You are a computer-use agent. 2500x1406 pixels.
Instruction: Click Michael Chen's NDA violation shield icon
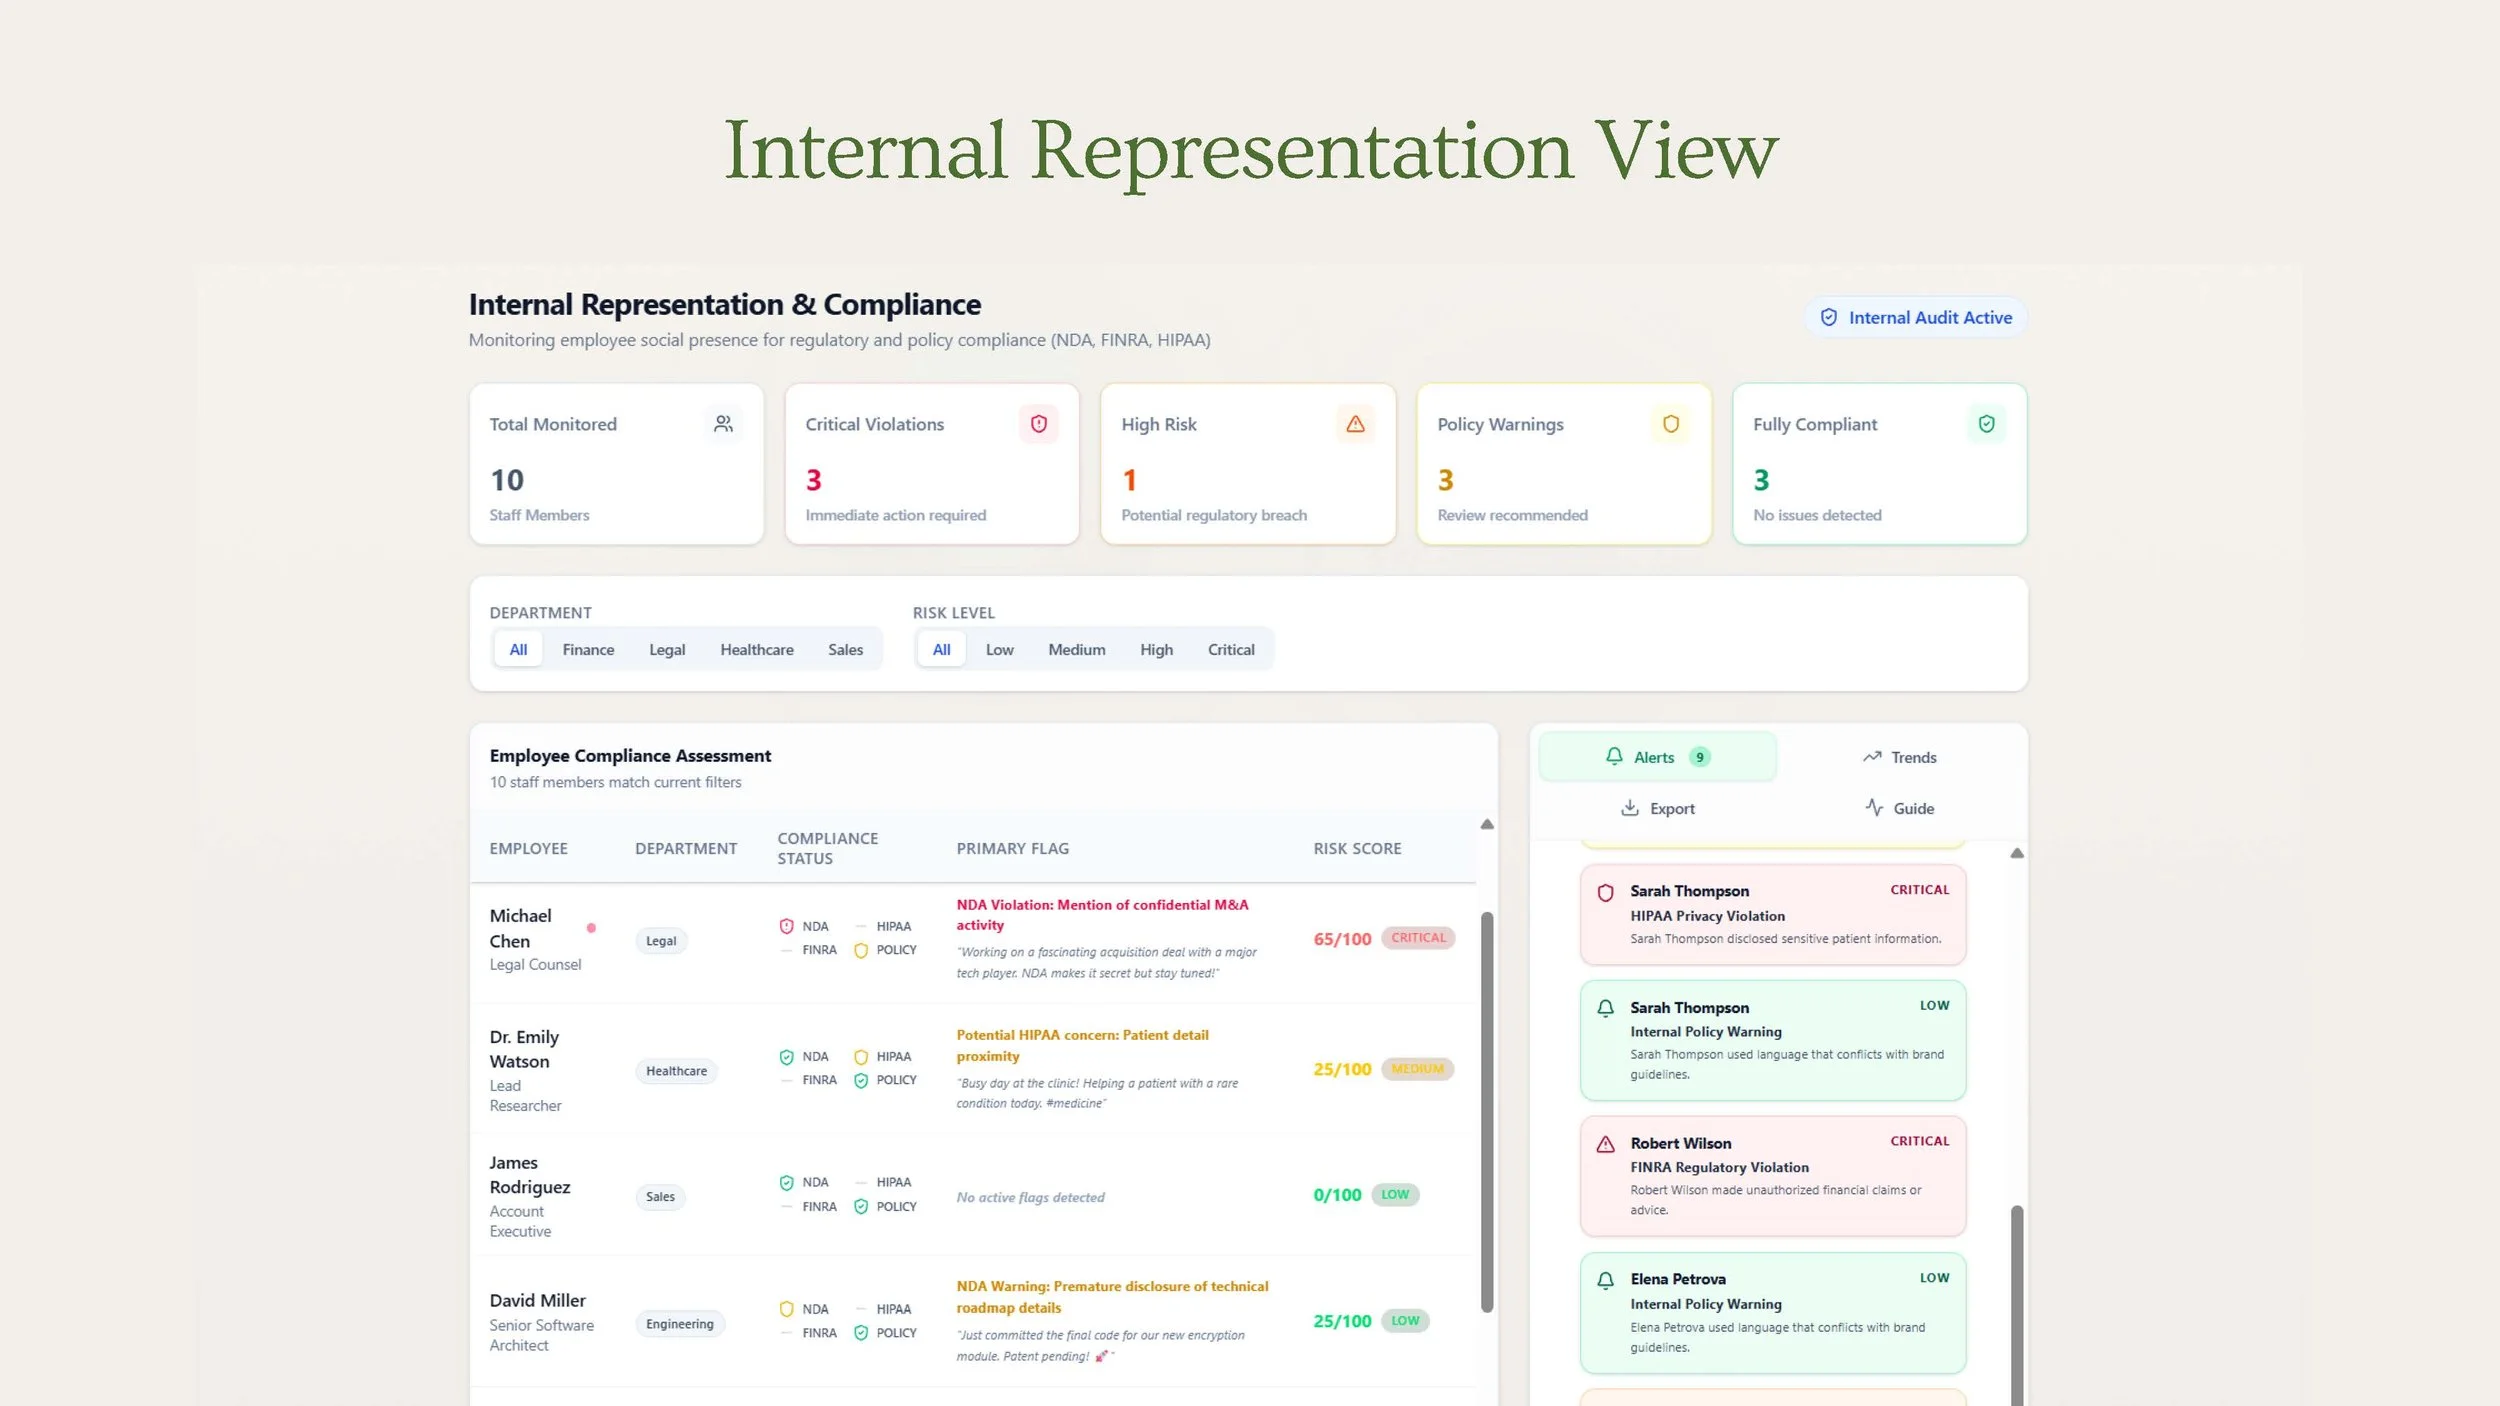pyautogui.click(x=786, y=926)
